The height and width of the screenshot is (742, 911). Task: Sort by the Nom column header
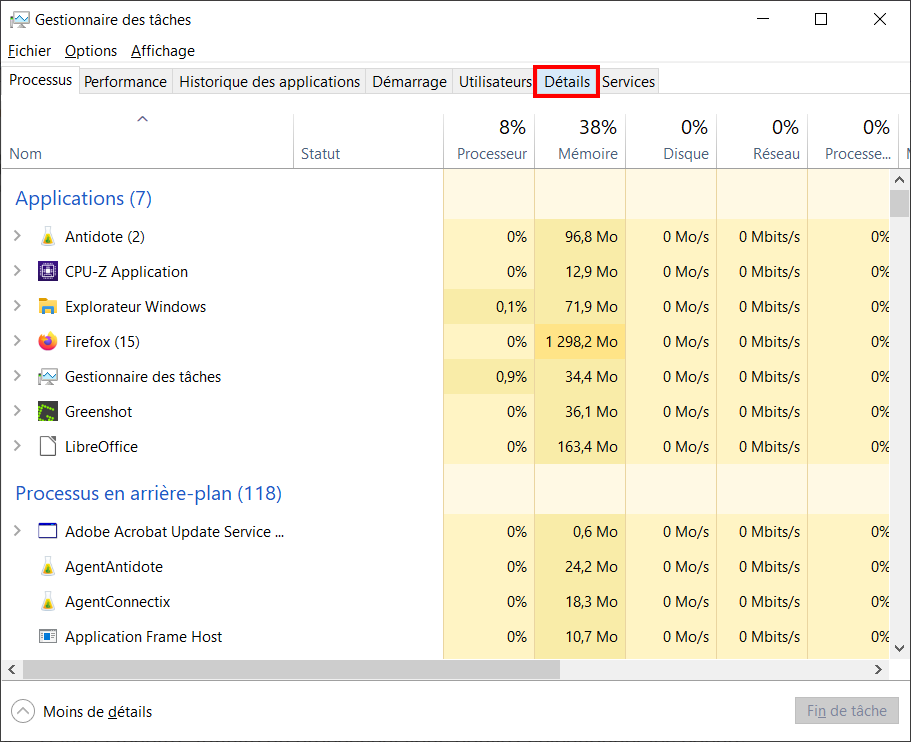click(x=148, y=141)
